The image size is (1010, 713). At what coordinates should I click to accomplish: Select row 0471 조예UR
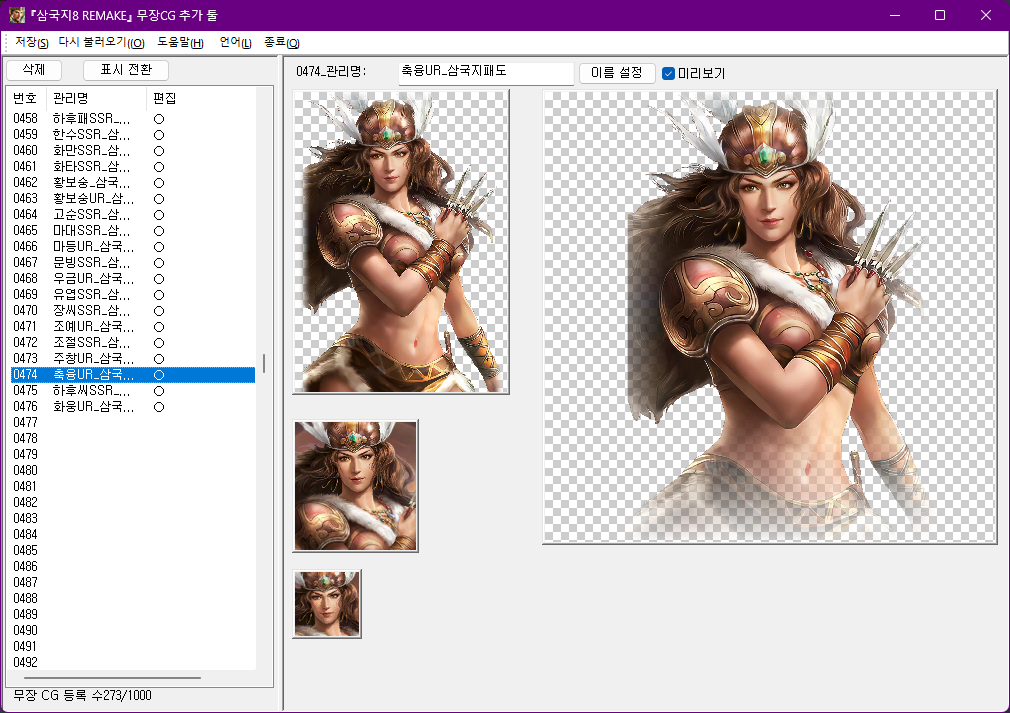point(133,327)
